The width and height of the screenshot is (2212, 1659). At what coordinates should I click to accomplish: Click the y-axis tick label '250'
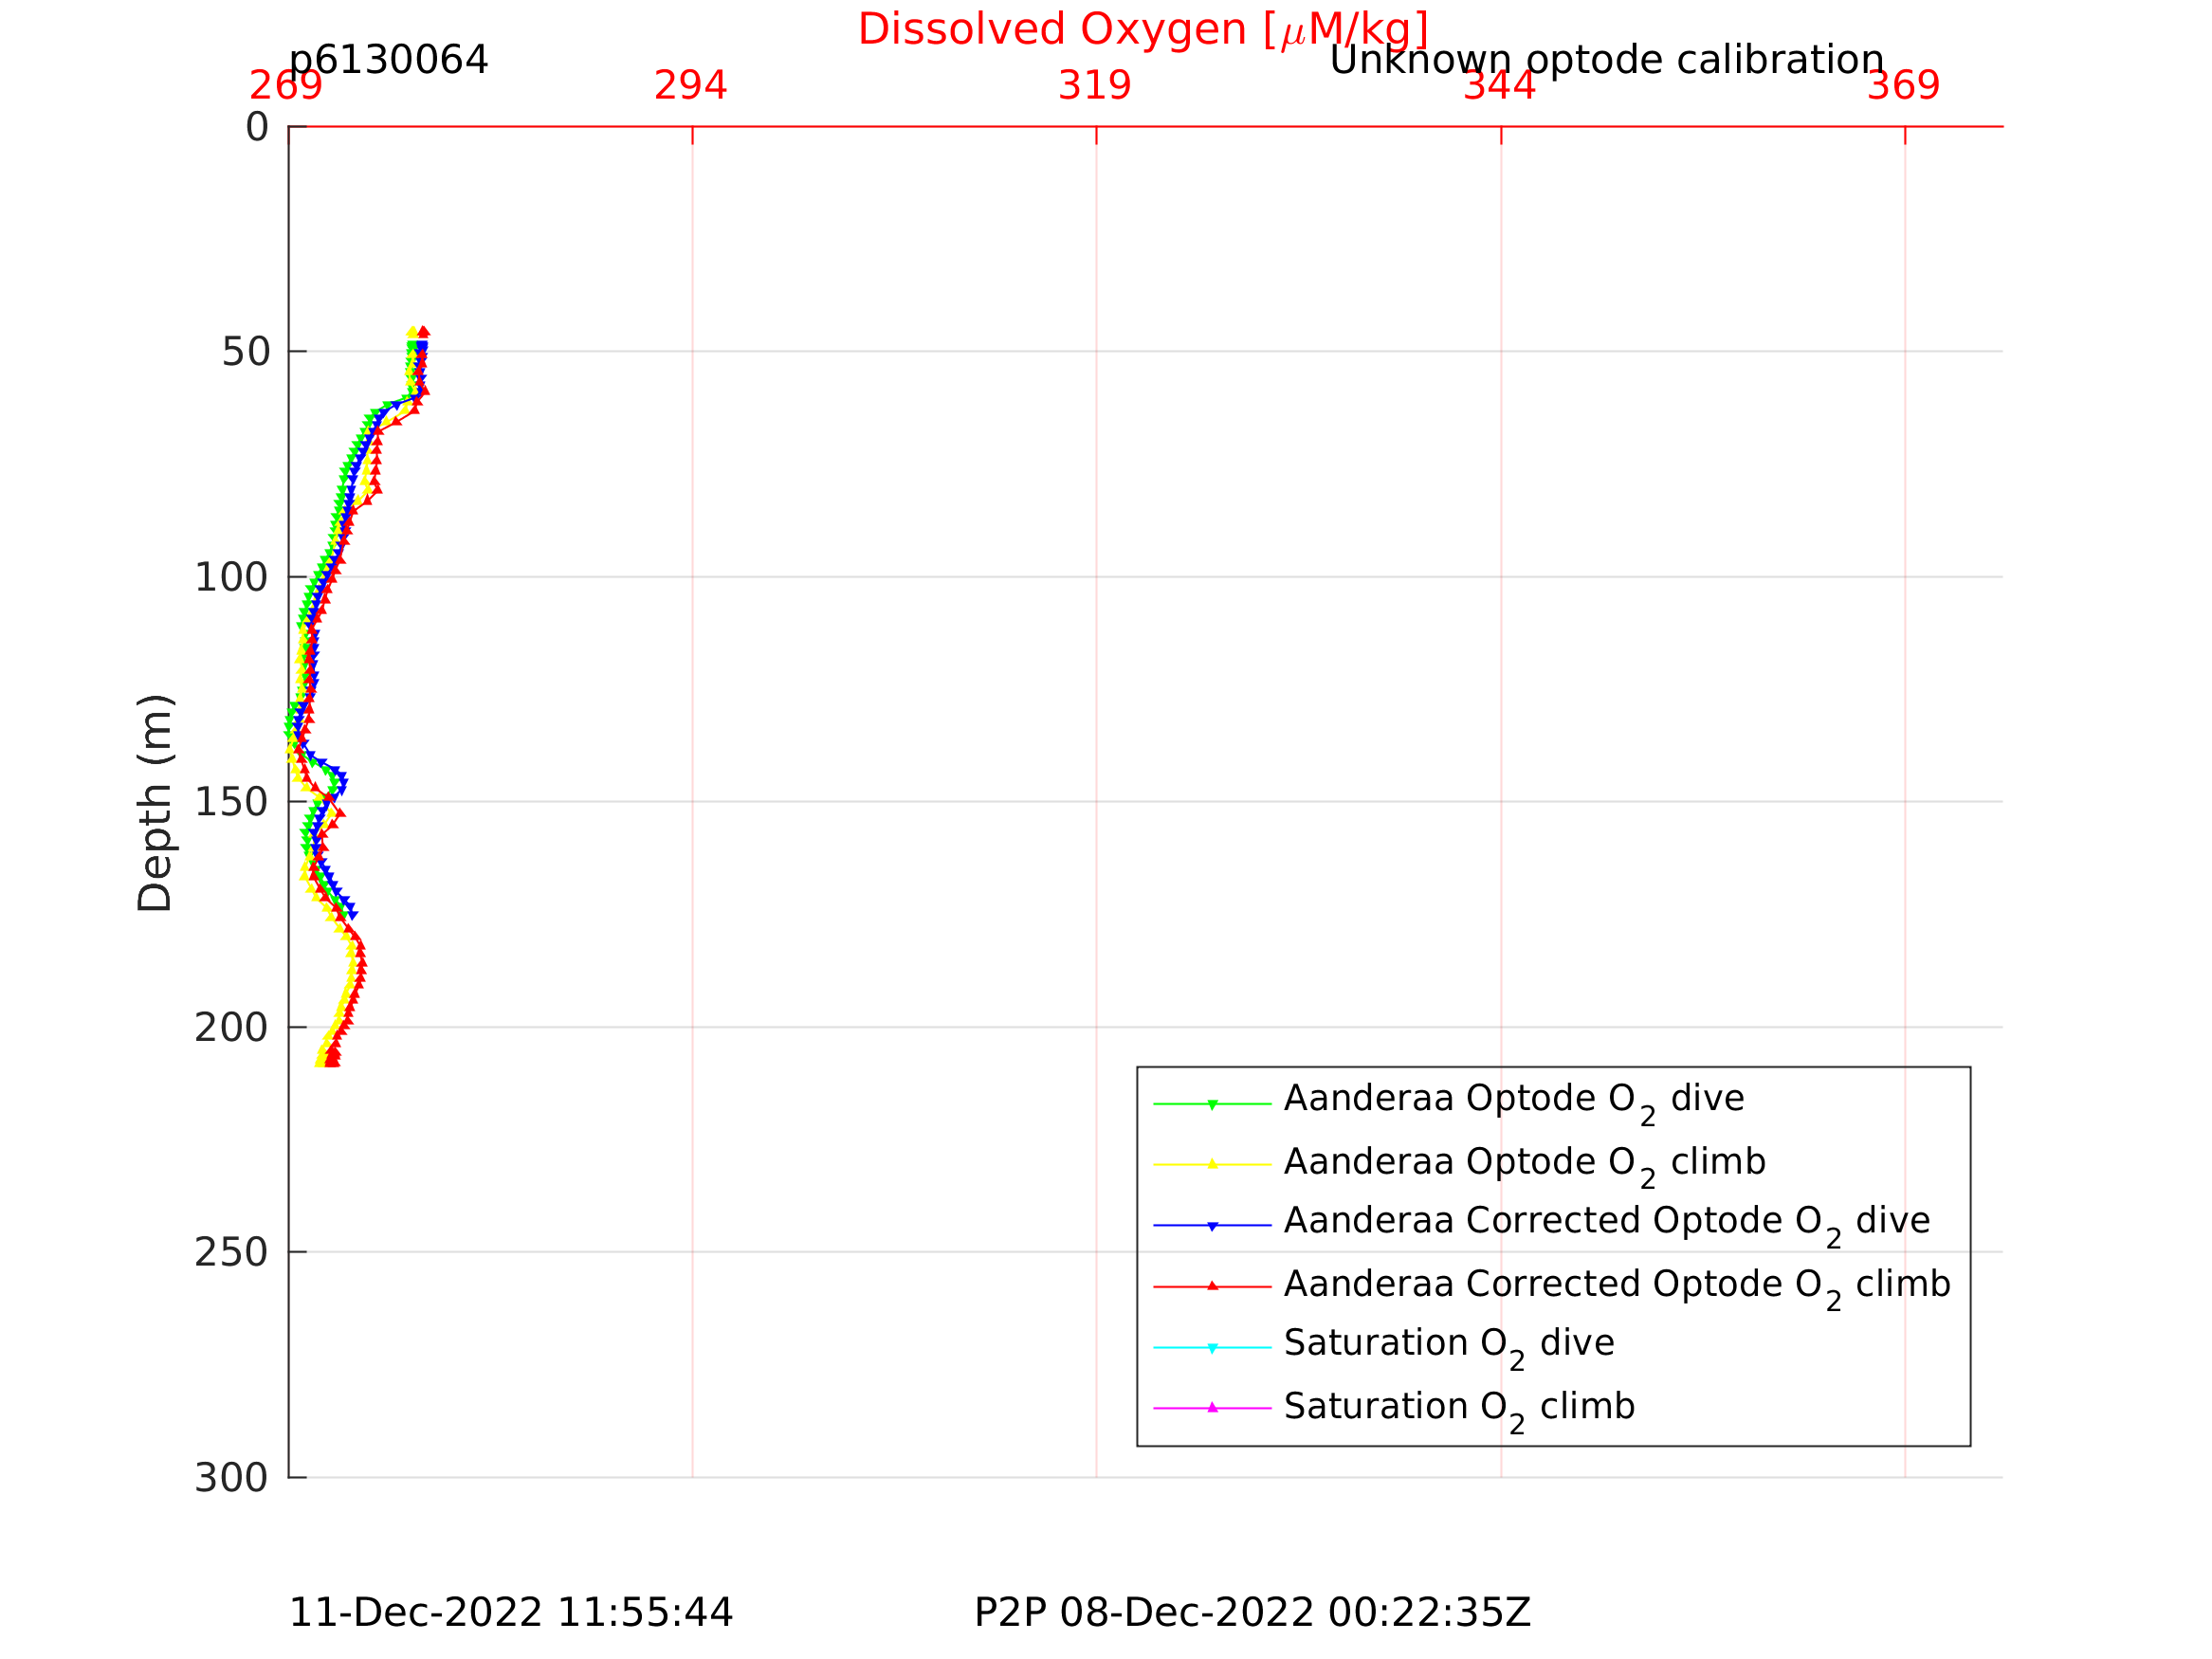[x=232, y=1252]
